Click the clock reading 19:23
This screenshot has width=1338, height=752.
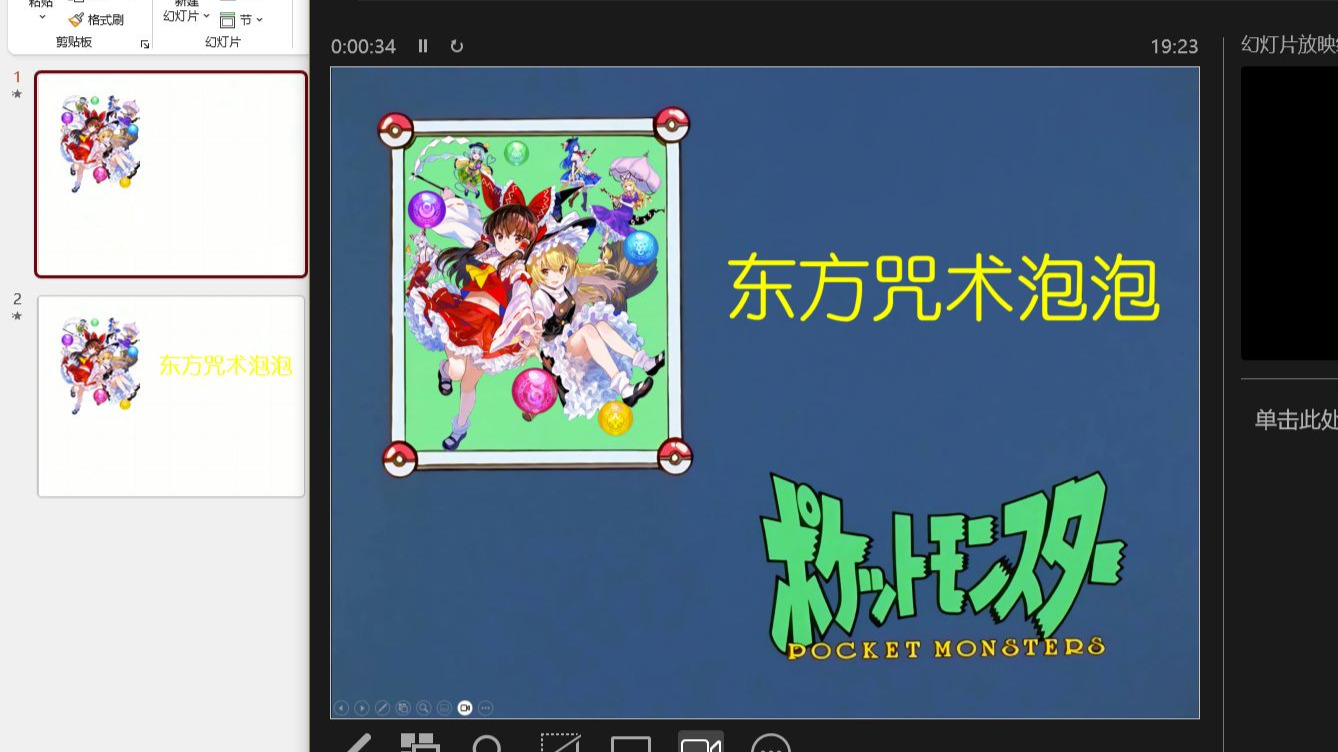pyautogui.click(x=1174, y=47)
